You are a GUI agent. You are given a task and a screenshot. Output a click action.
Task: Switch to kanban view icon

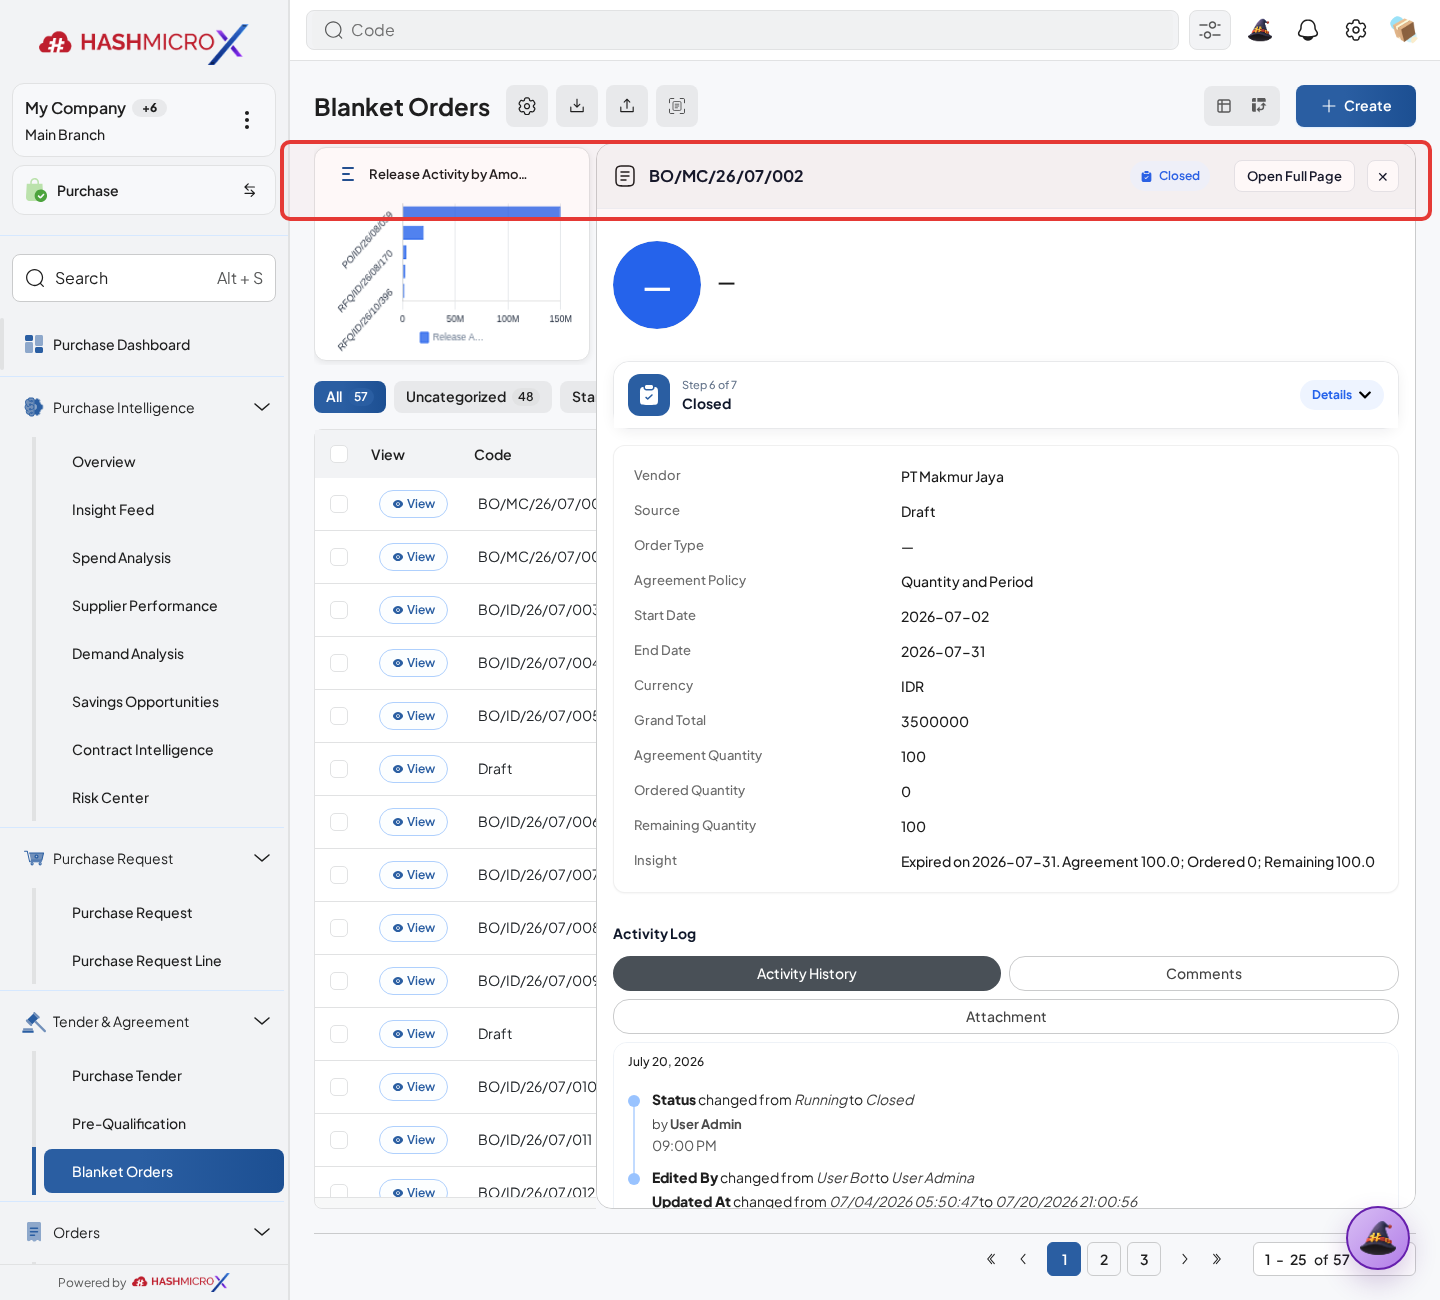(x=1259, y=106)
